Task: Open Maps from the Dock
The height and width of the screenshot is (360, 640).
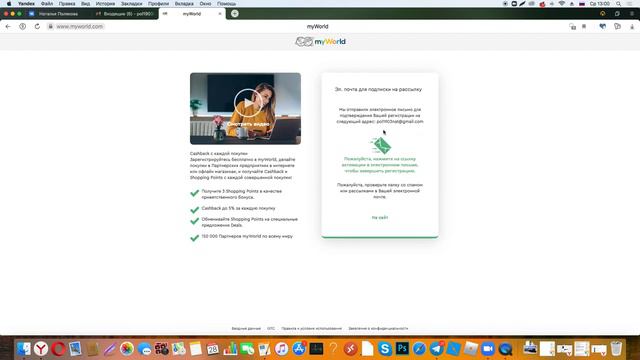Action: coord(178,349)
